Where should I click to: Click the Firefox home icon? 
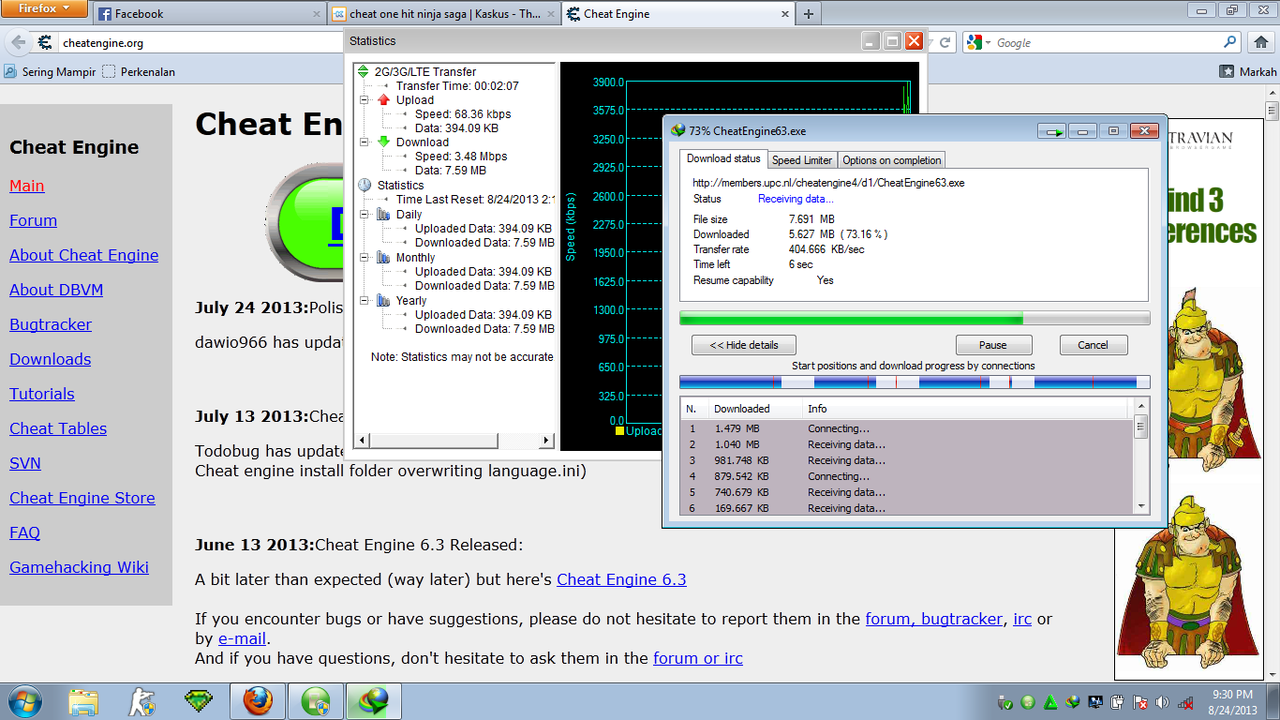coord(1260,43)
